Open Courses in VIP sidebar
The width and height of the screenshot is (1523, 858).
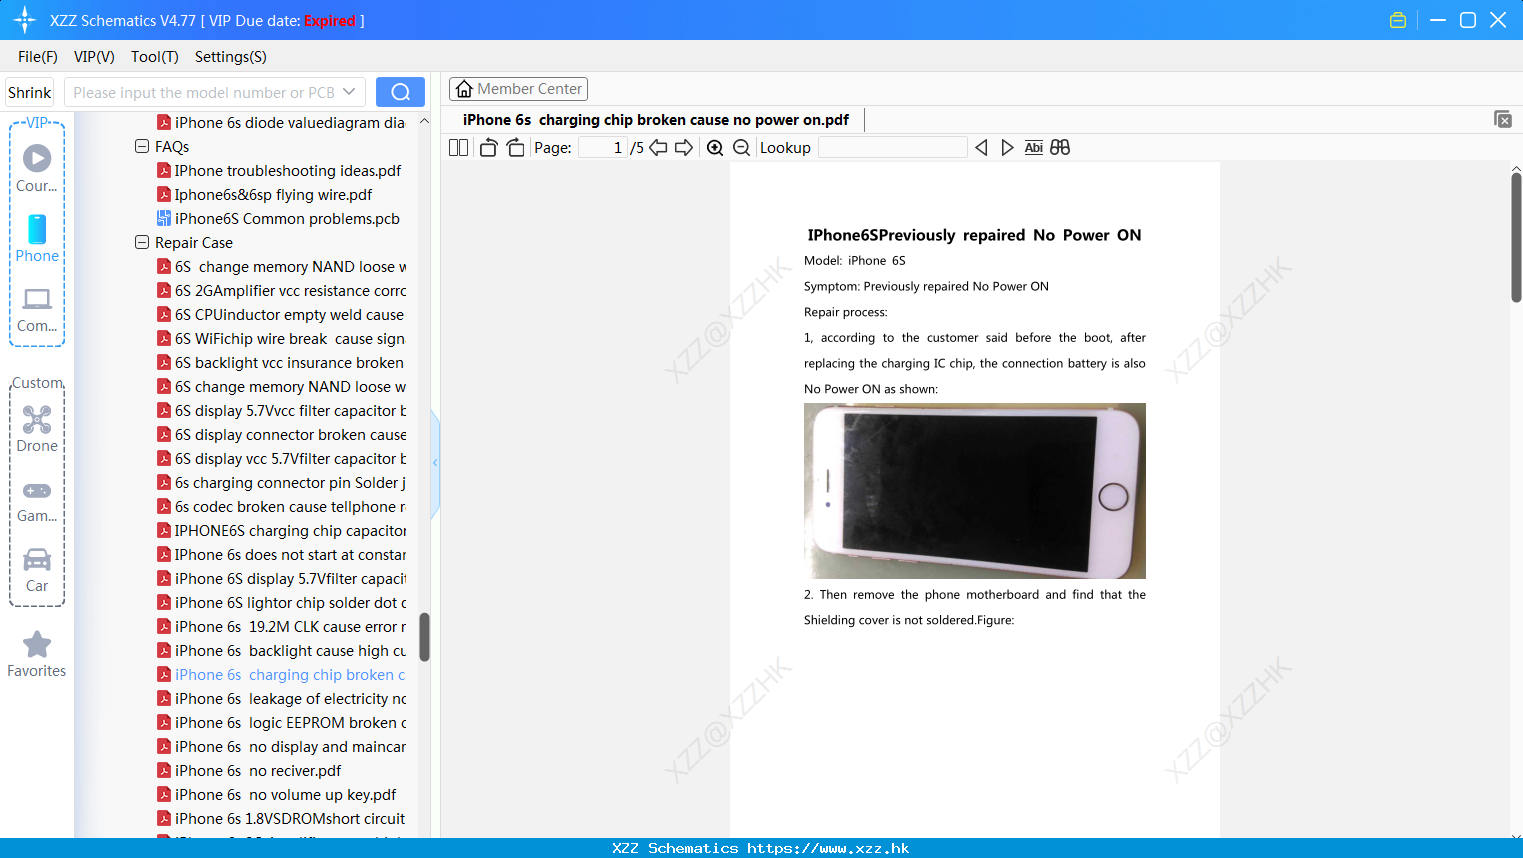[37, 169]
